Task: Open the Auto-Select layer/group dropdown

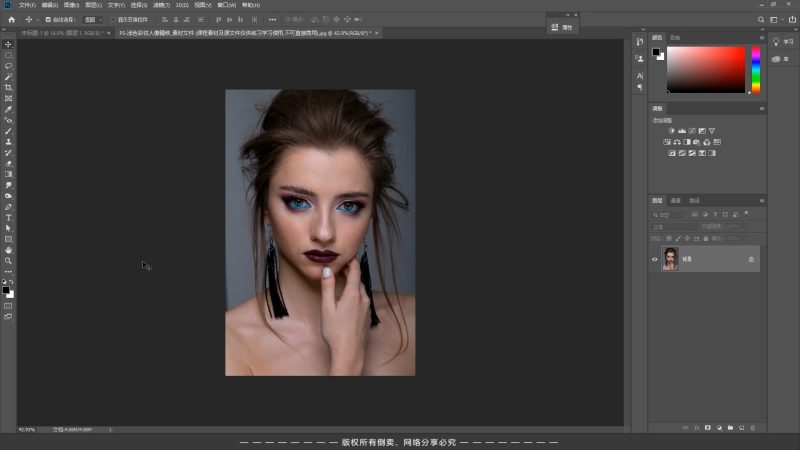Action: pos(92,19)
